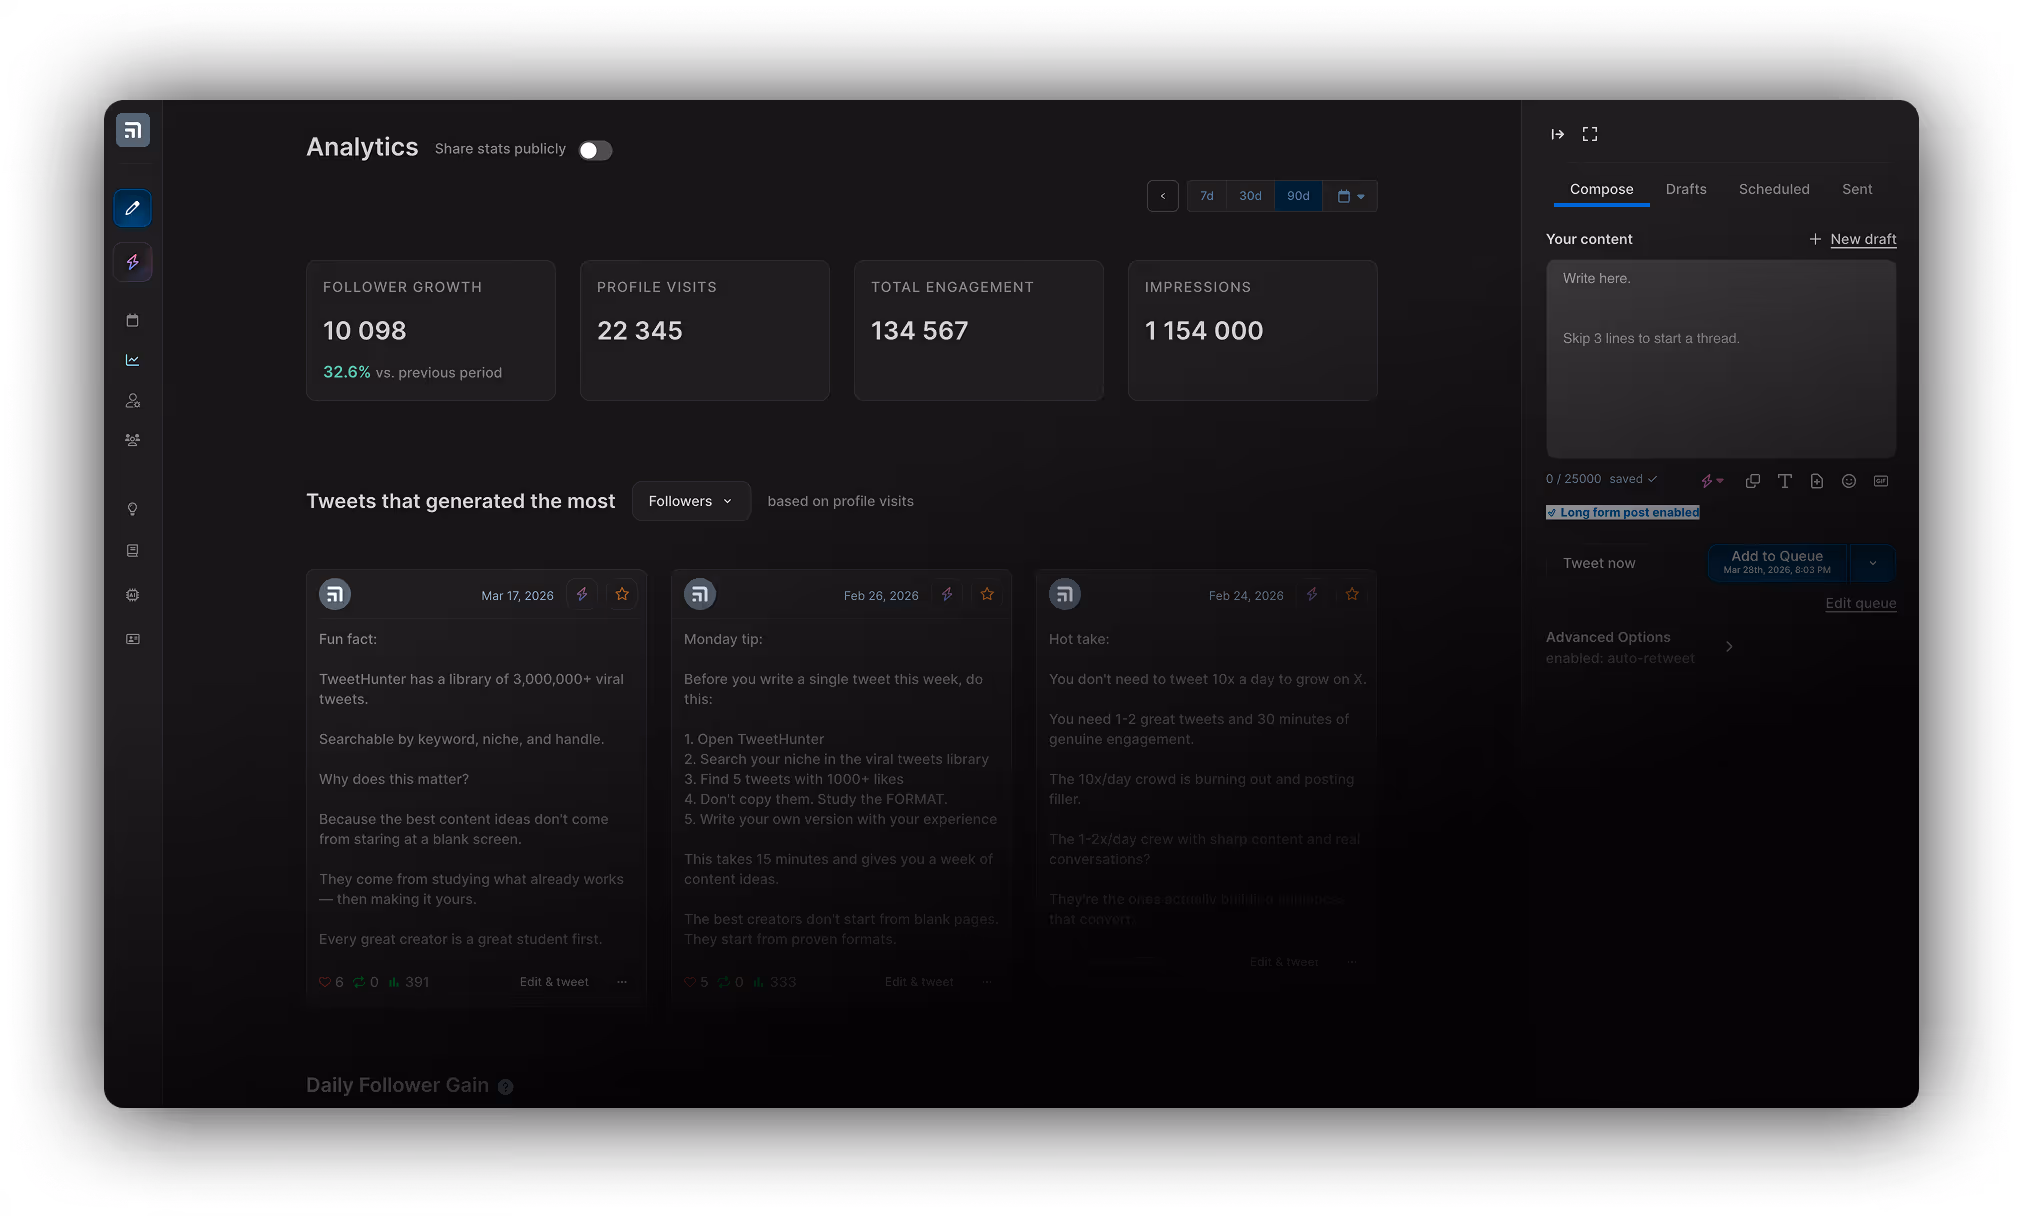Enter fullscreen composer mode
2023x1216 pixels.
pyautogui.click(x=1590, y=134)
